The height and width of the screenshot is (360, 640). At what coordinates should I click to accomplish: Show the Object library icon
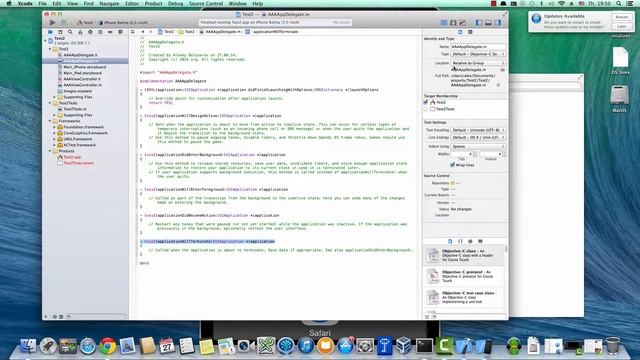[470, 241]
